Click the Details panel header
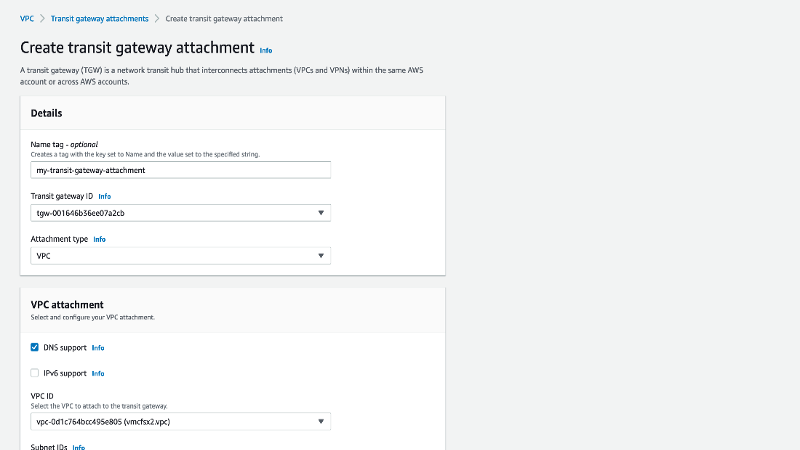The height and width of the screenshot is (450, 800). point(232,113)
